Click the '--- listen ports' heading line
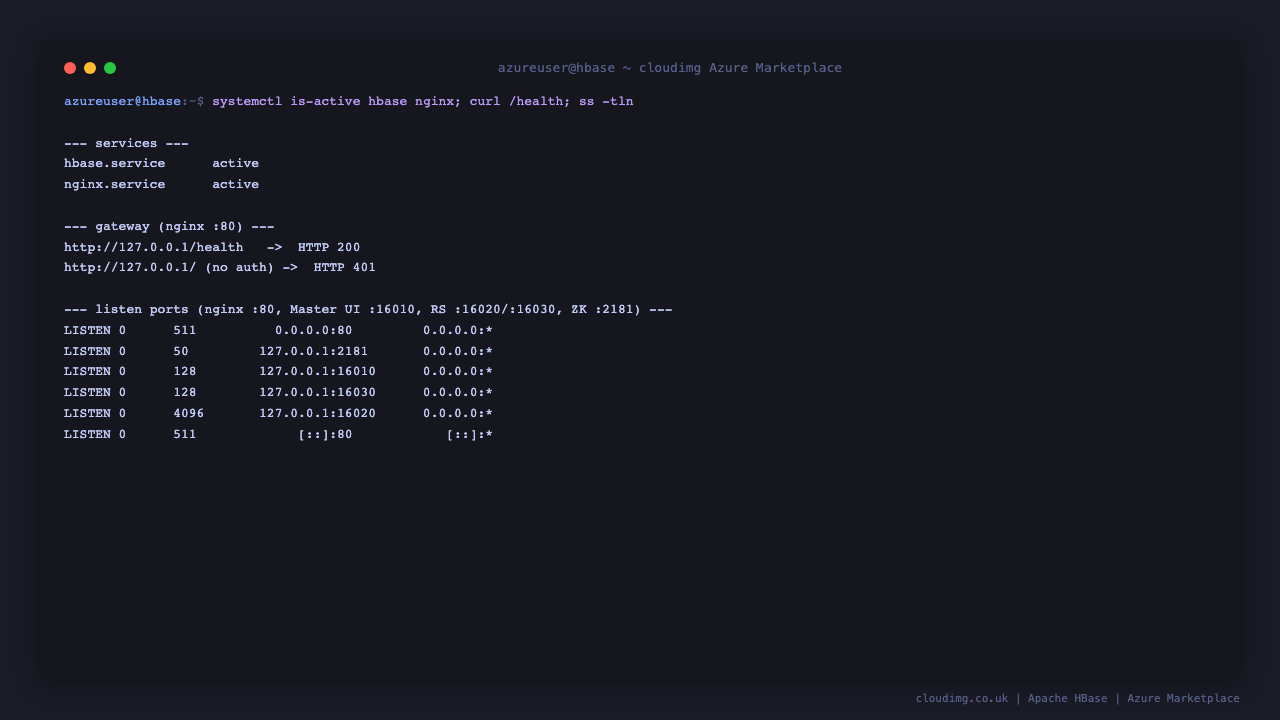 [x=368, y=310]
